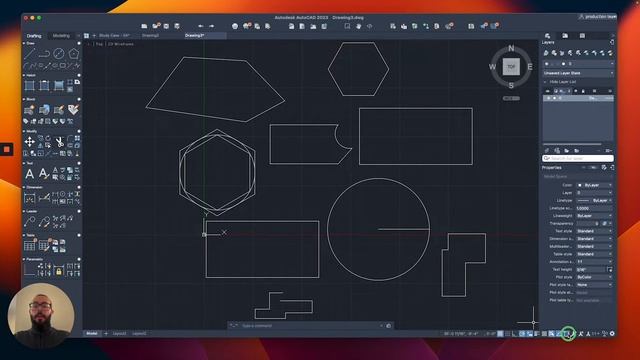The image size is (640, 360).
Task: Toggle the pin dot on Draw panel header
Action: 79,43
